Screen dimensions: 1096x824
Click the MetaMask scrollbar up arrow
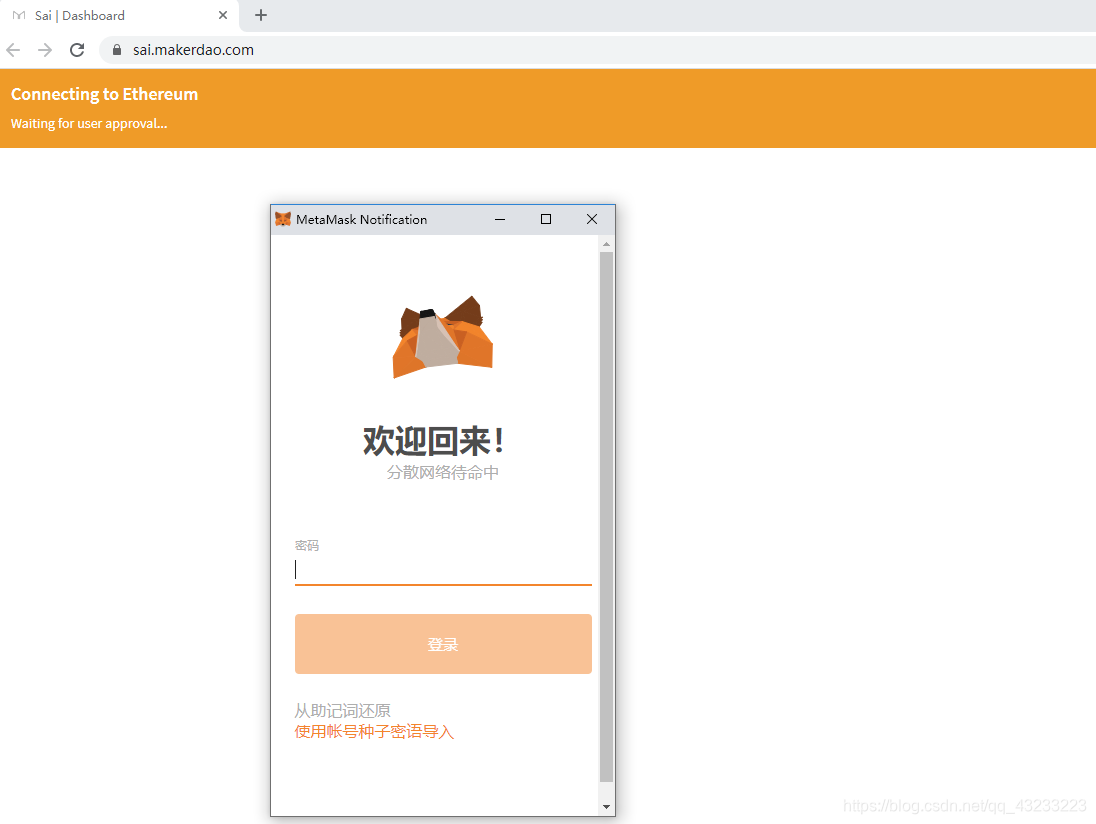point(606,244)
